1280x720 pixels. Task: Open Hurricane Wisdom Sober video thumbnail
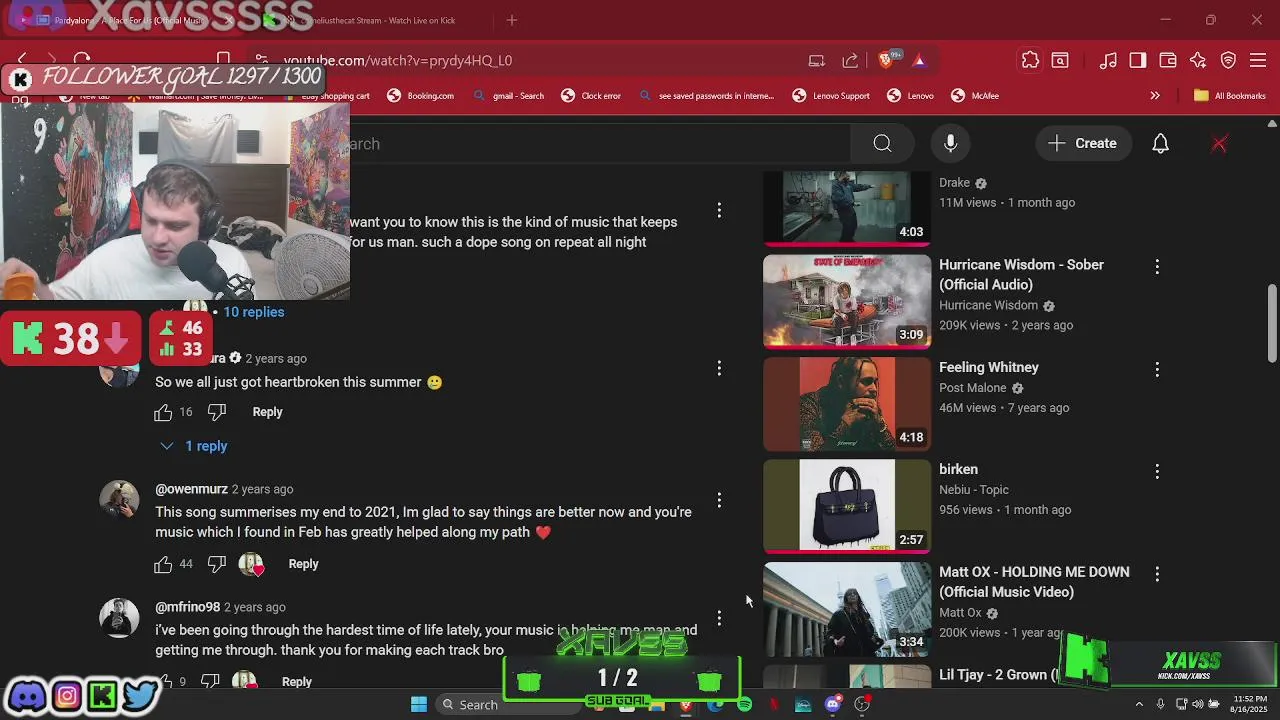click(847, 301)
